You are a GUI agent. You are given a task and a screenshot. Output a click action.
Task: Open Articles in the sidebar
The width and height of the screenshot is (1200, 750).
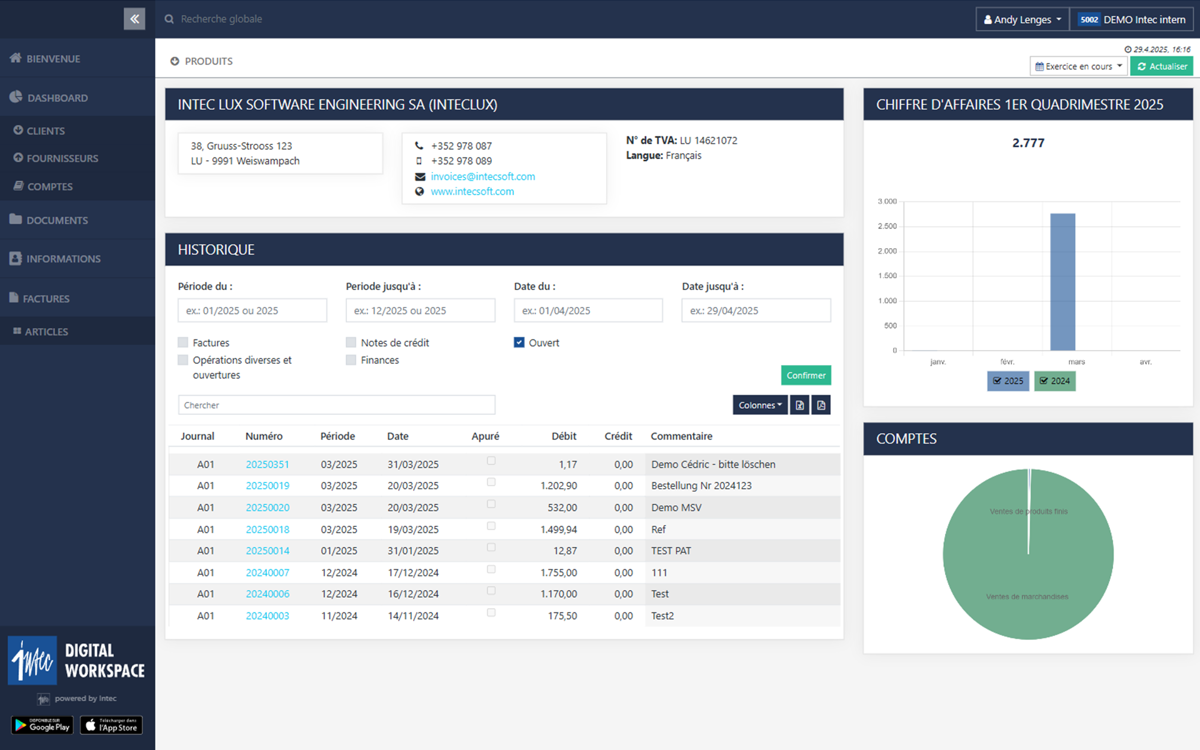click(41, 331)
